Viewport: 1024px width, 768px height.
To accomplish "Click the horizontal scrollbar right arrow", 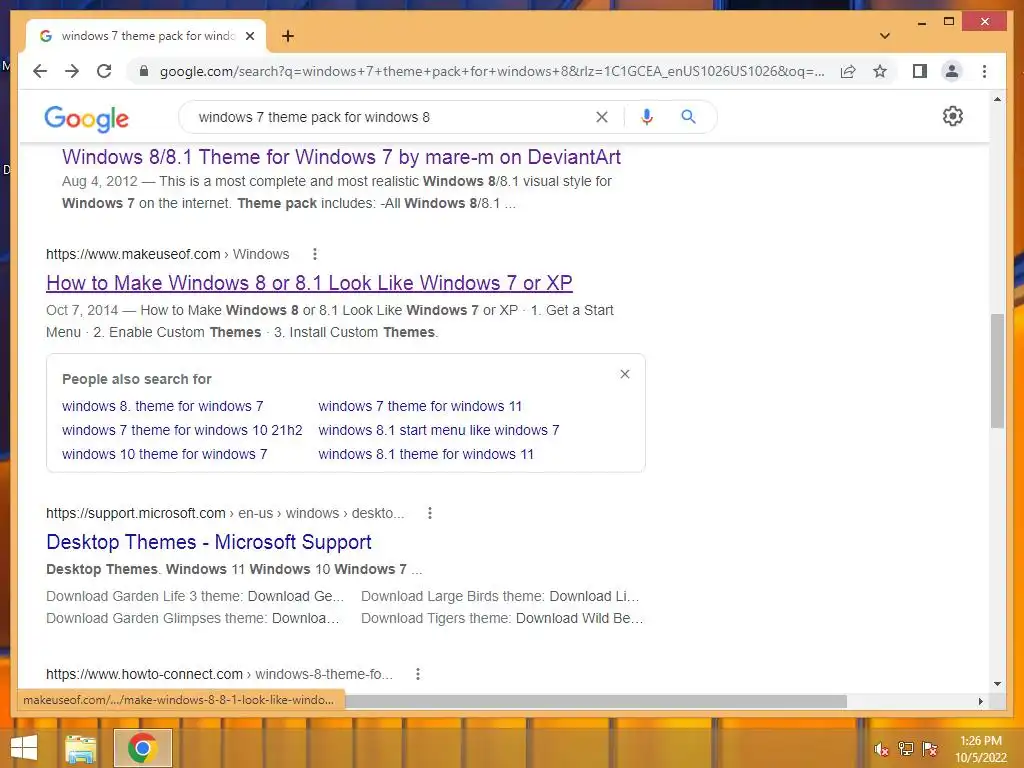I will (x=980, y=701).
